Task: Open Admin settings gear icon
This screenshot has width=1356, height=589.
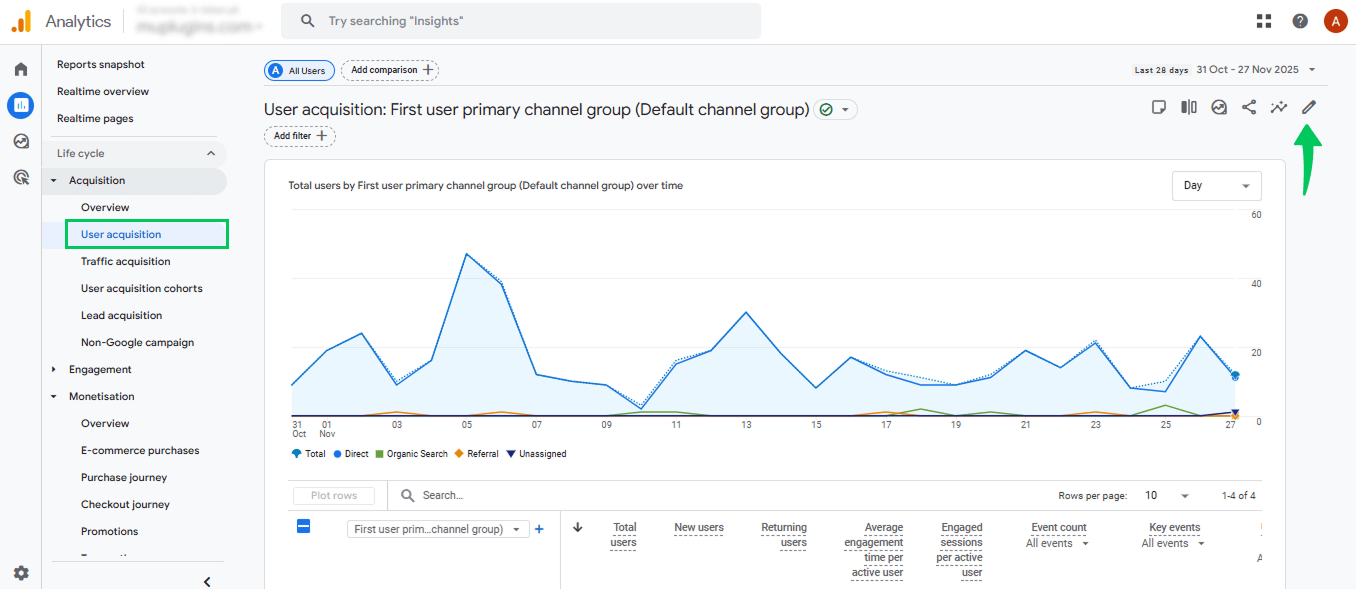Action: click(21, 573)
